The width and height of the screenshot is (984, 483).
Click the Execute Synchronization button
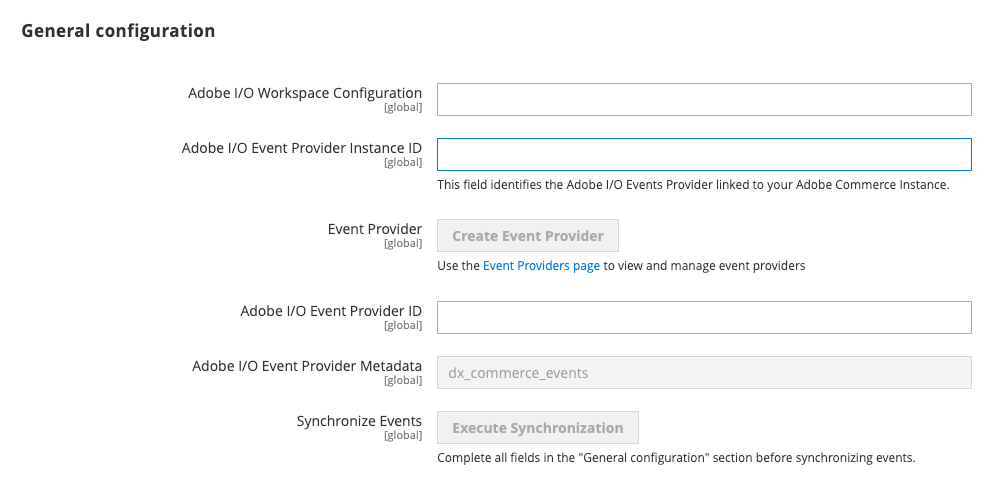(x=538, y=428)
